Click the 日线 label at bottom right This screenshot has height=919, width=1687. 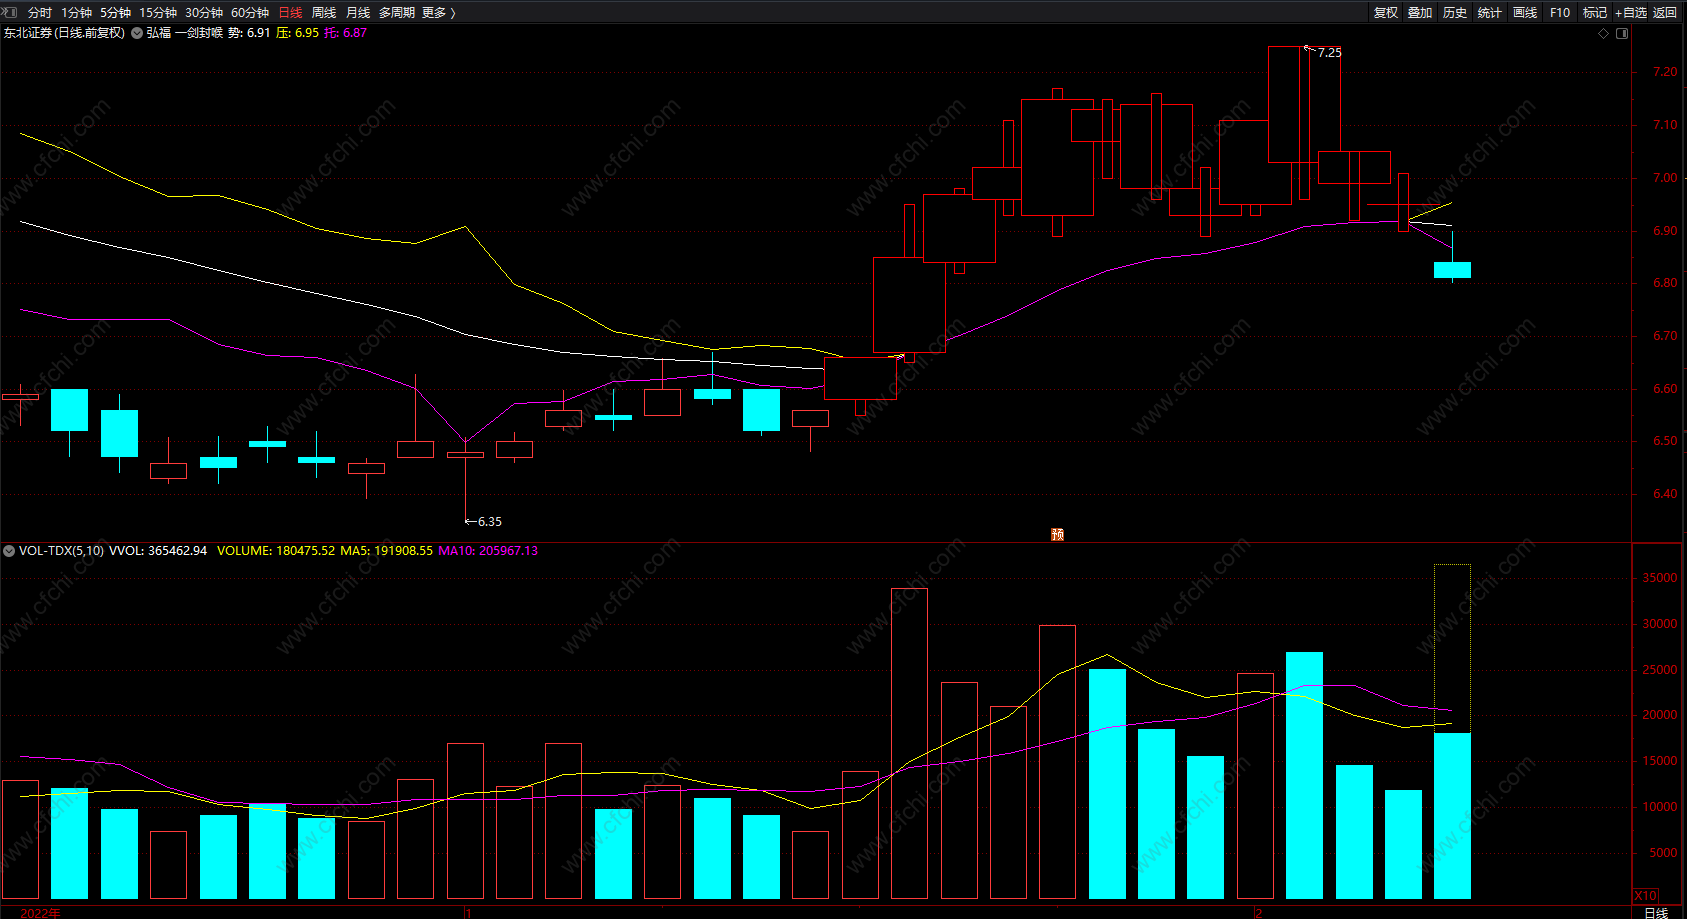1657,912
